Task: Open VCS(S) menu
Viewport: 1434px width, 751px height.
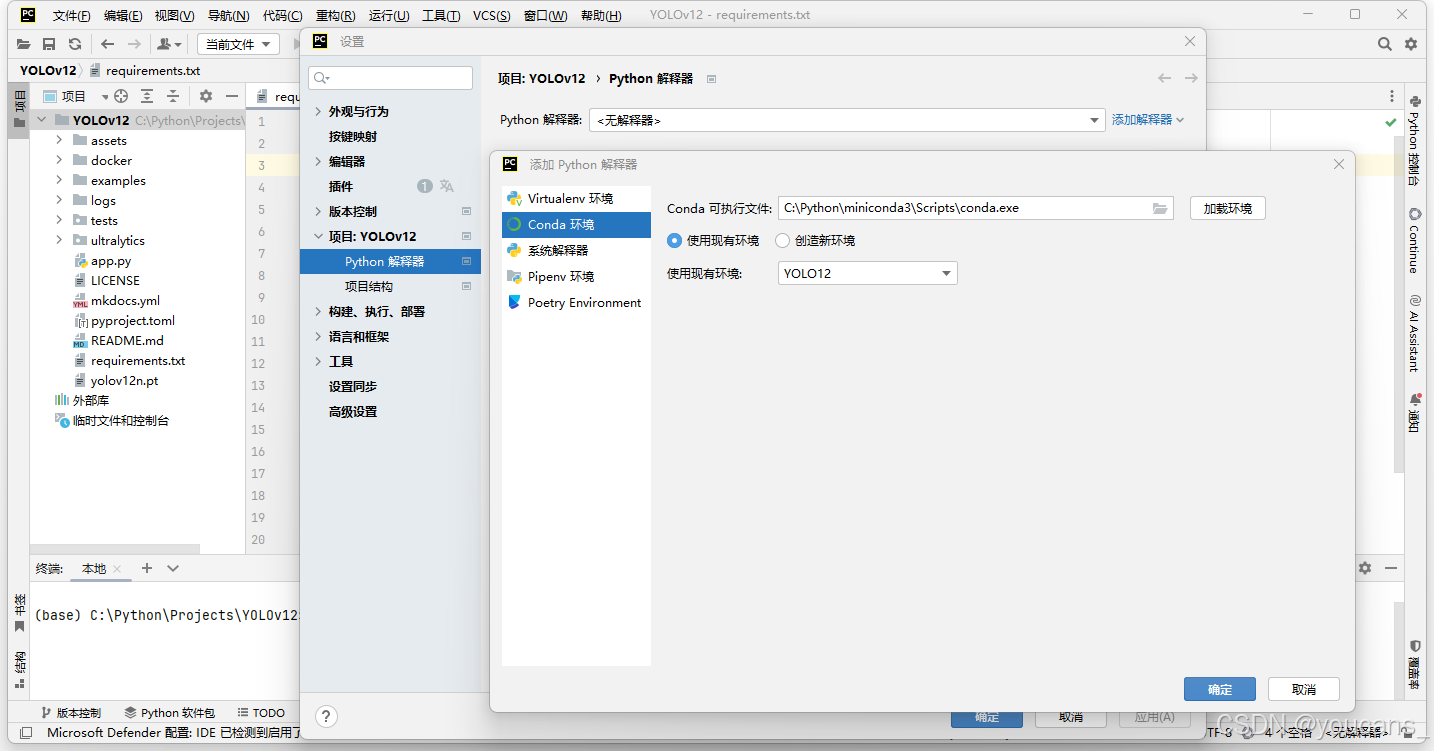Action: (492, 15)
